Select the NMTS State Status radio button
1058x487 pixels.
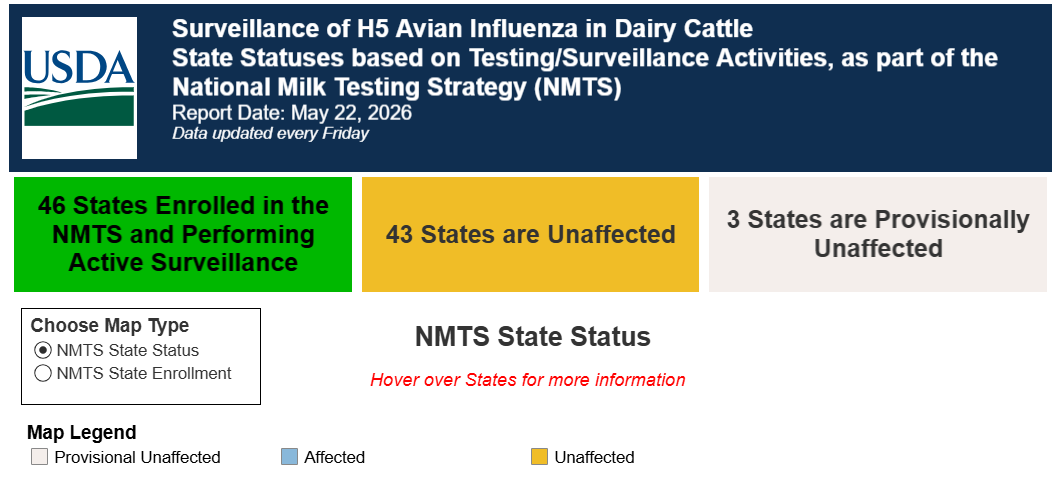[x=43, y=350]
